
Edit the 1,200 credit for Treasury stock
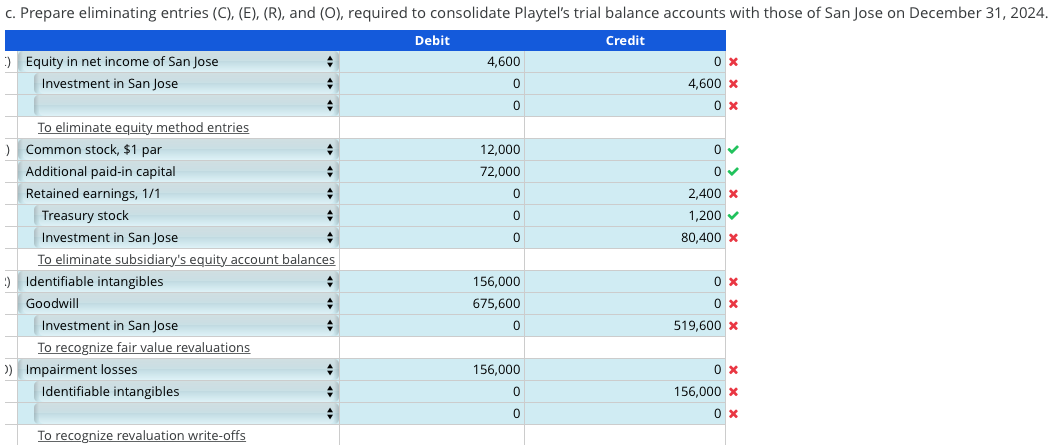(x=625, y=216)
